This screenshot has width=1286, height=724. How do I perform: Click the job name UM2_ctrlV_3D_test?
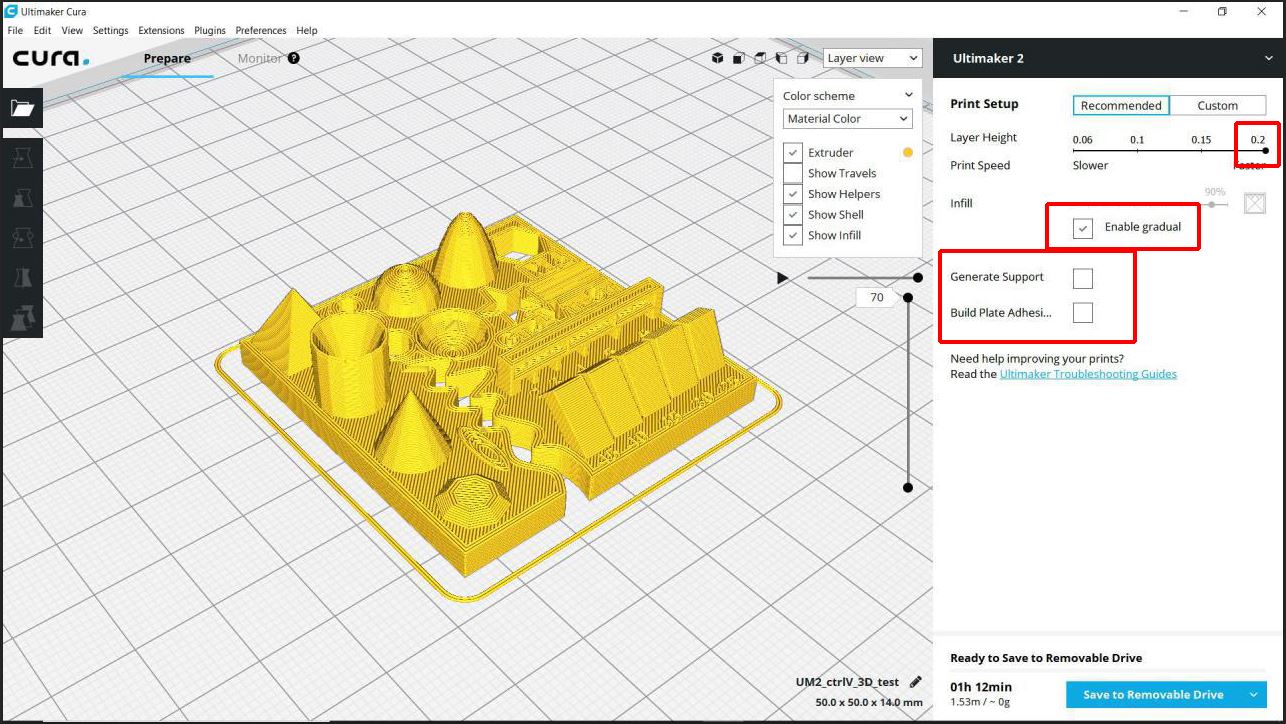click(847, 682)
